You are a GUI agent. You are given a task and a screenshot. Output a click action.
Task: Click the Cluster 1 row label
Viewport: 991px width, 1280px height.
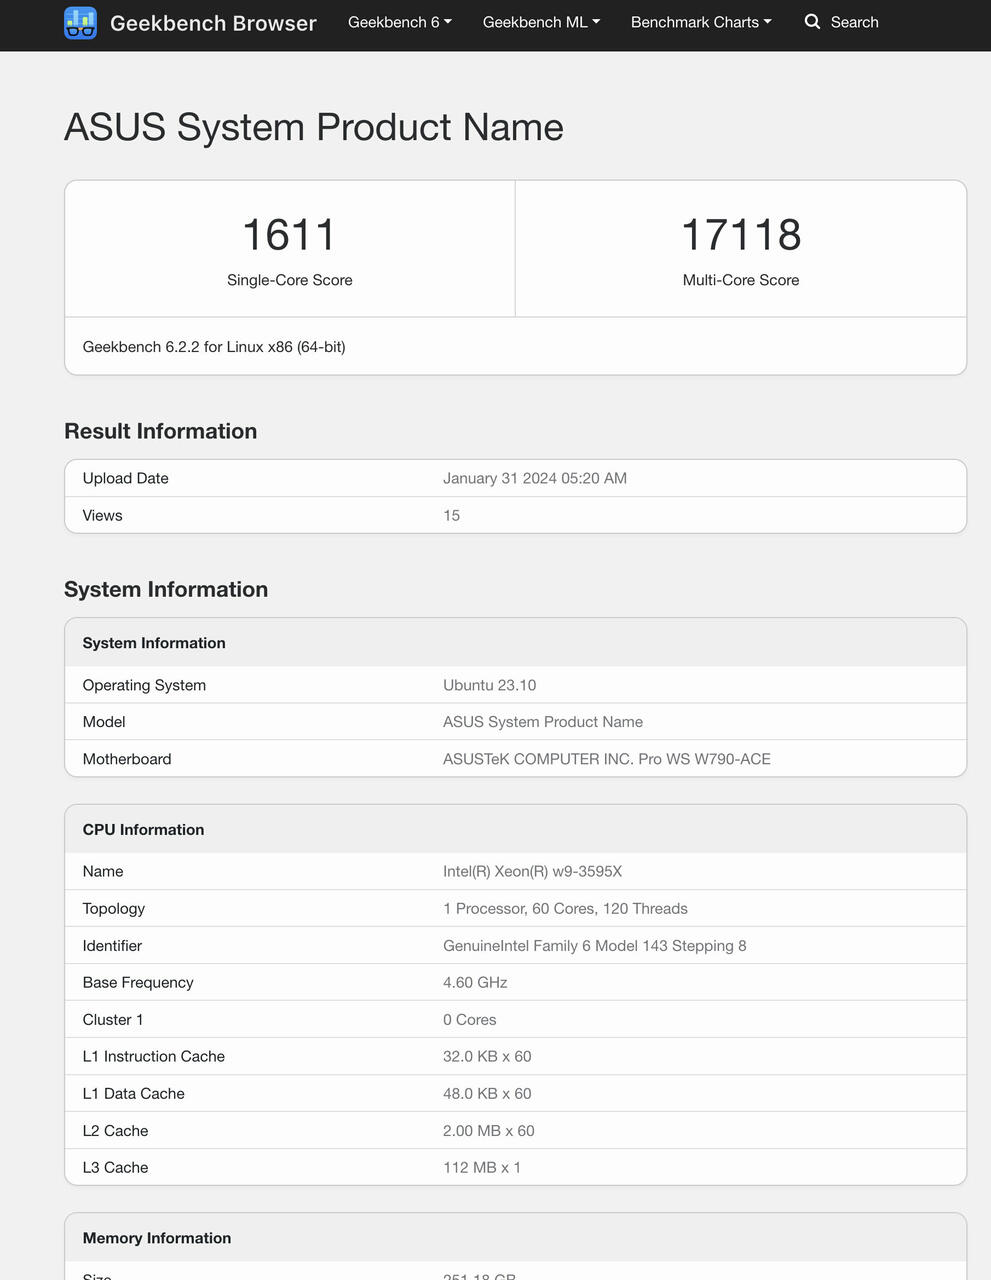[x=113, y=1019]
